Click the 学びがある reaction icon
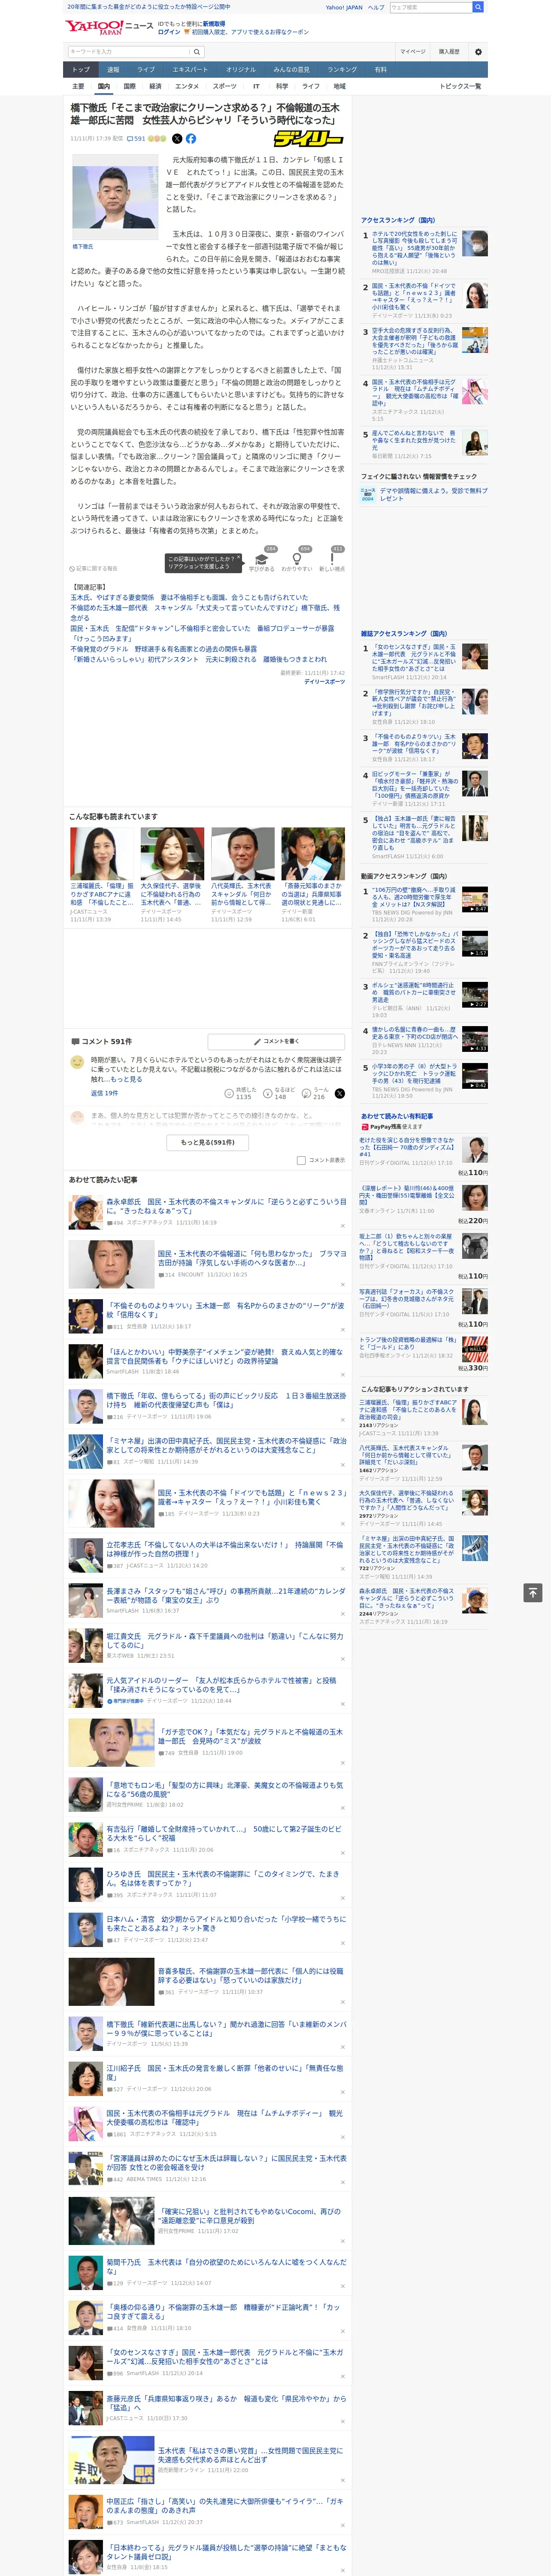 [262, 560]
